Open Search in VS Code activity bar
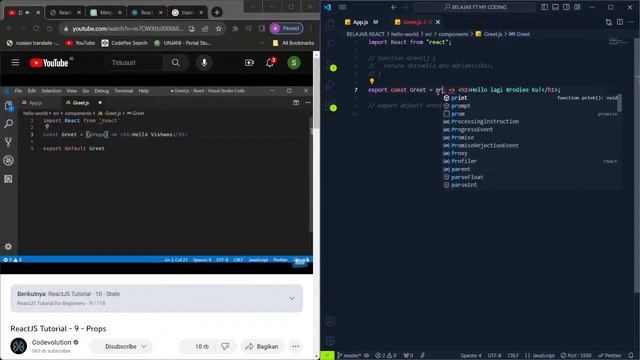This screenshot has height=360, width=640. point(330,44)
